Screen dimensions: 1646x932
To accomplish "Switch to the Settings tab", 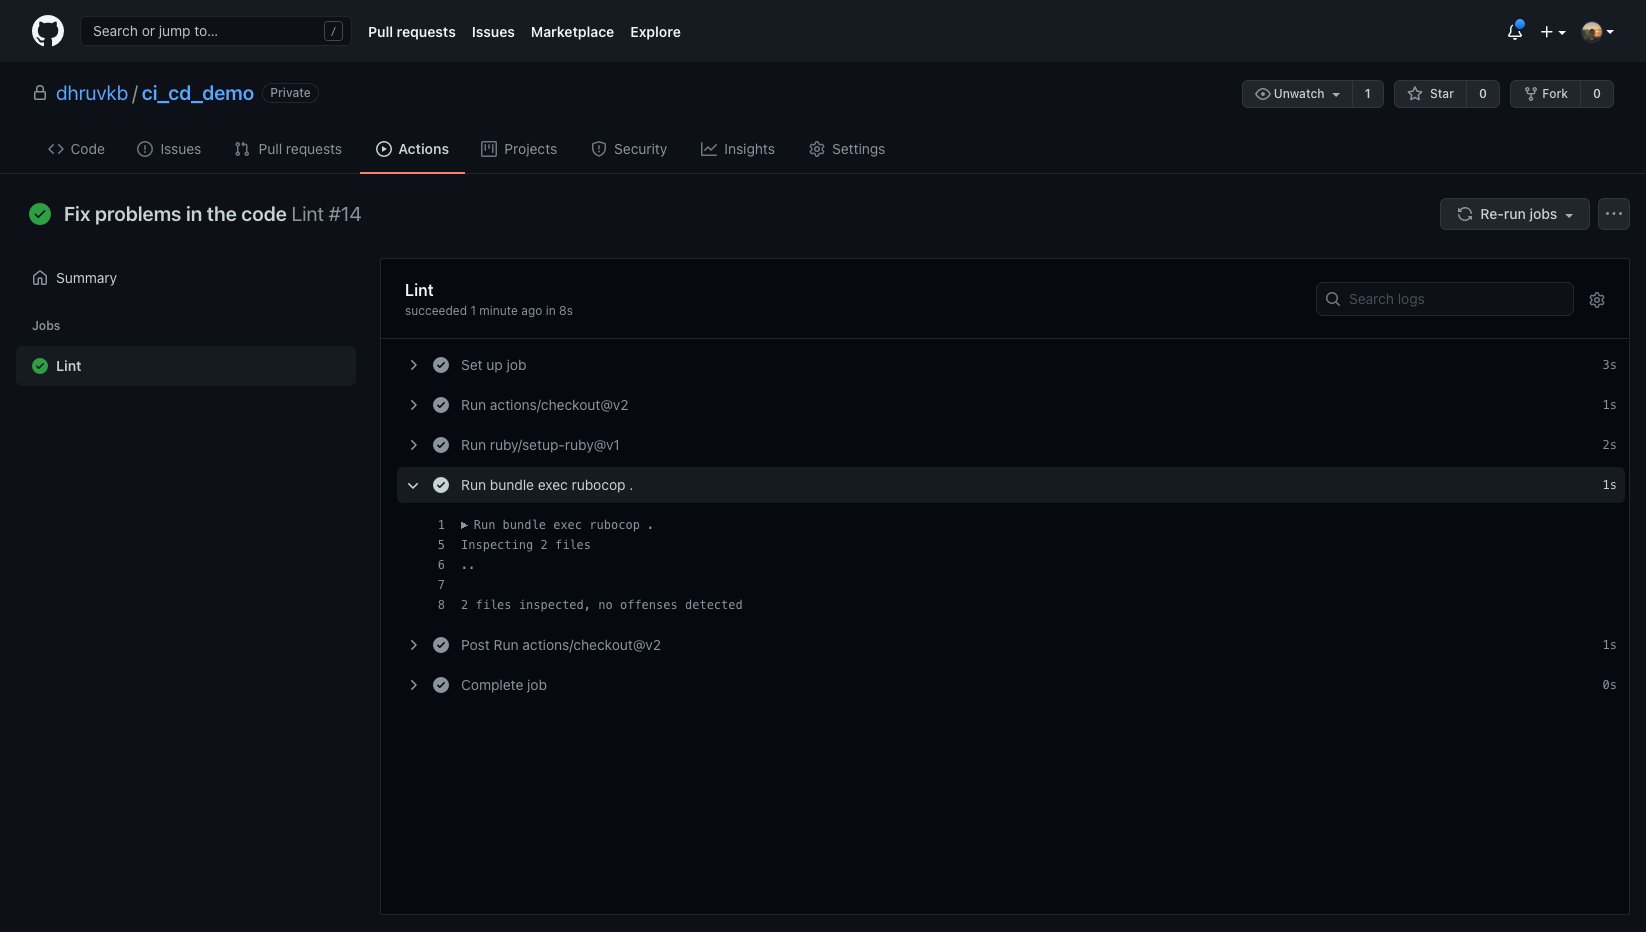I will (x=846, y=149).
